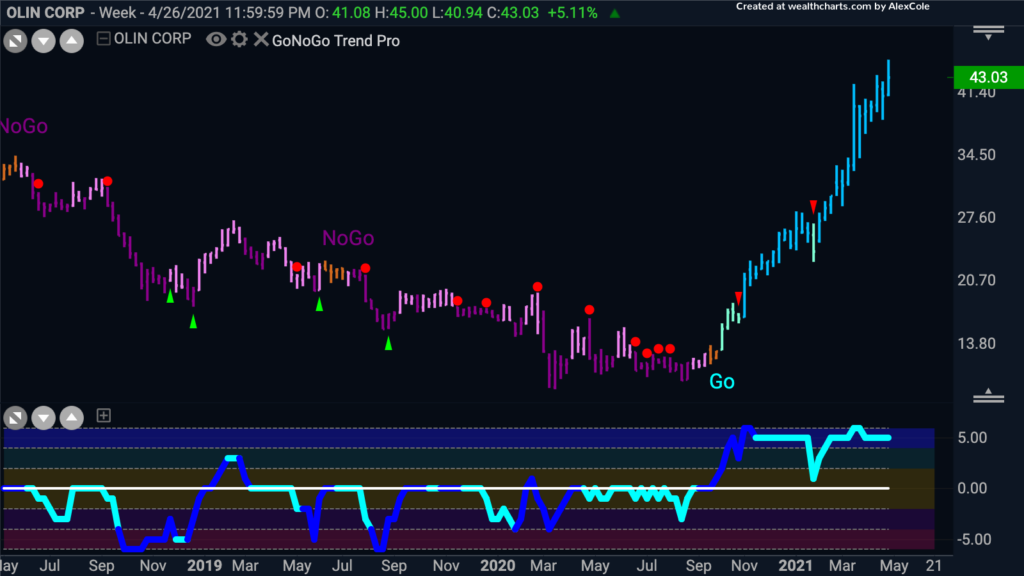
Task: Click the OLIN CORP title in header
Action: pyautogui.click(x=45, y=12)
